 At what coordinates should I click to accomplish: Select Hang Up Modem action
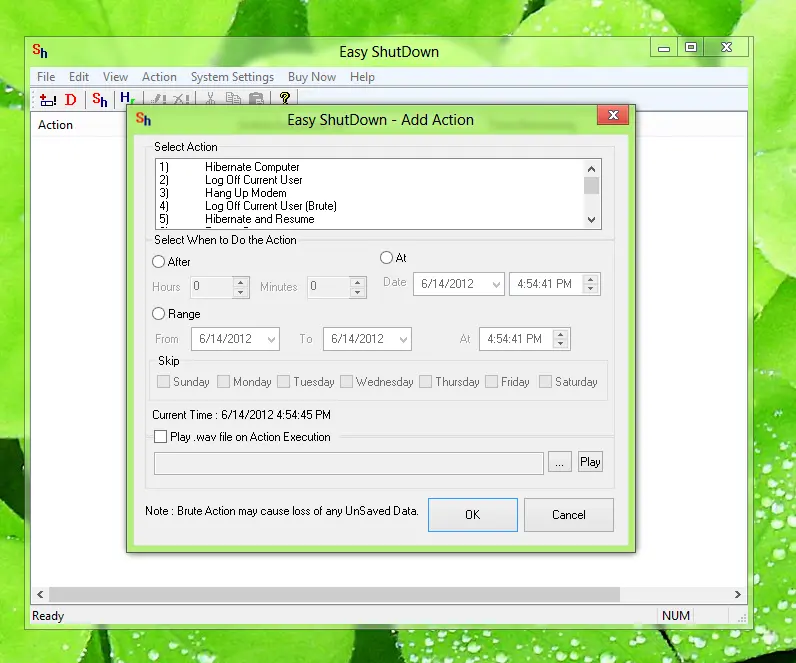click(x=369, y=193)
